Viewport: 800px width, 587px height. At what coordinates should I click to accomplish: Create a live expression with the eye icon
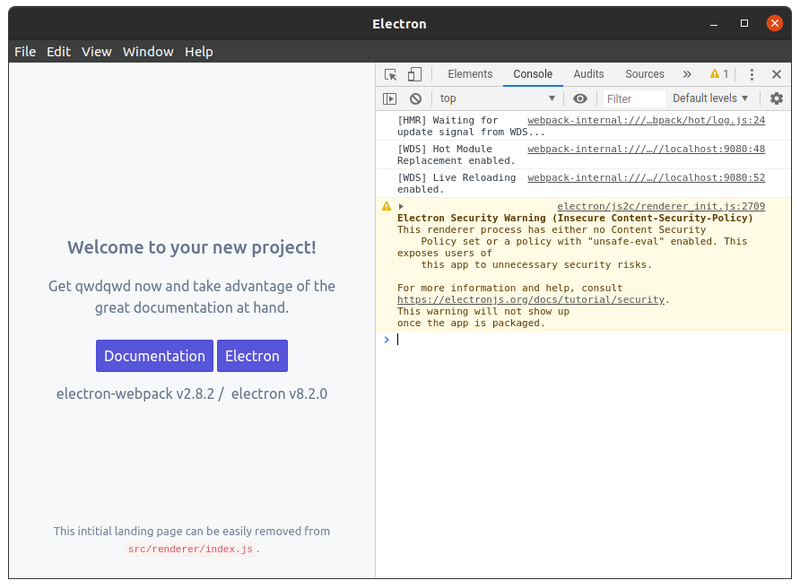[581, 98]
